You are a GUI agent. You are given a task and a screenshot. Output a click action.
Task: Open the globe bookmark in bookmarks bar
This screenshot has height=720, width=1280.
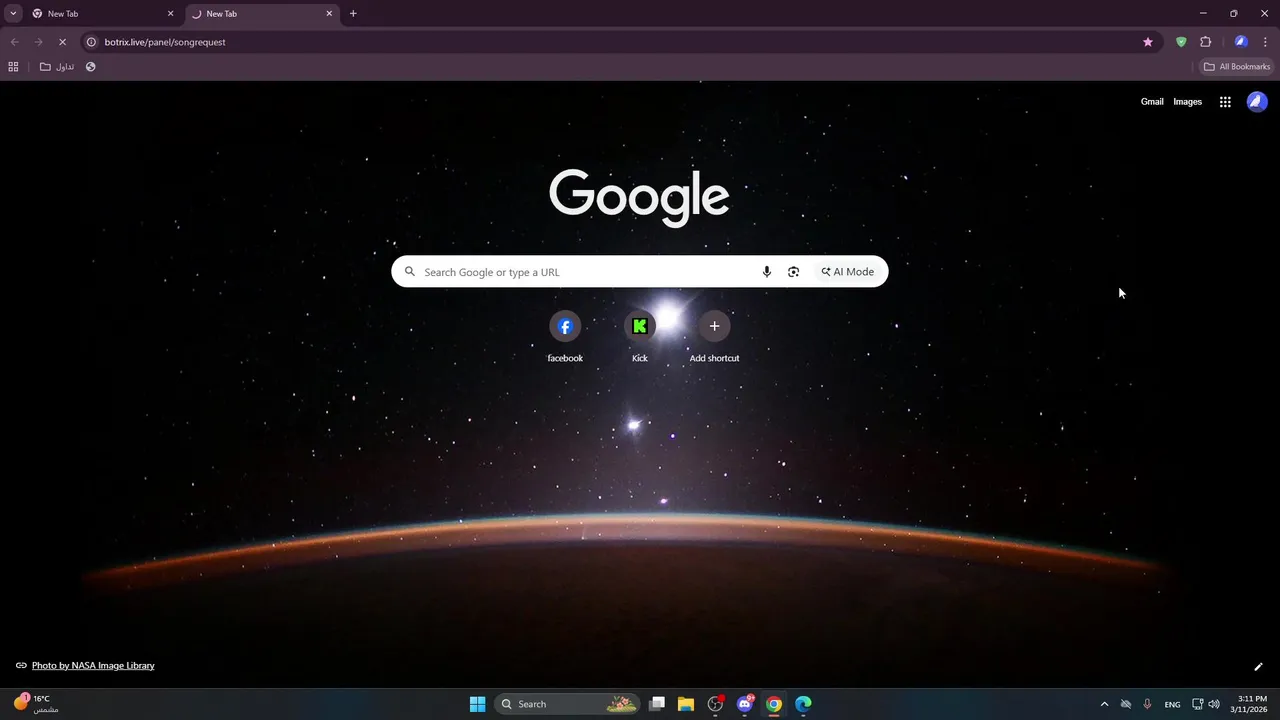point(91,67)
